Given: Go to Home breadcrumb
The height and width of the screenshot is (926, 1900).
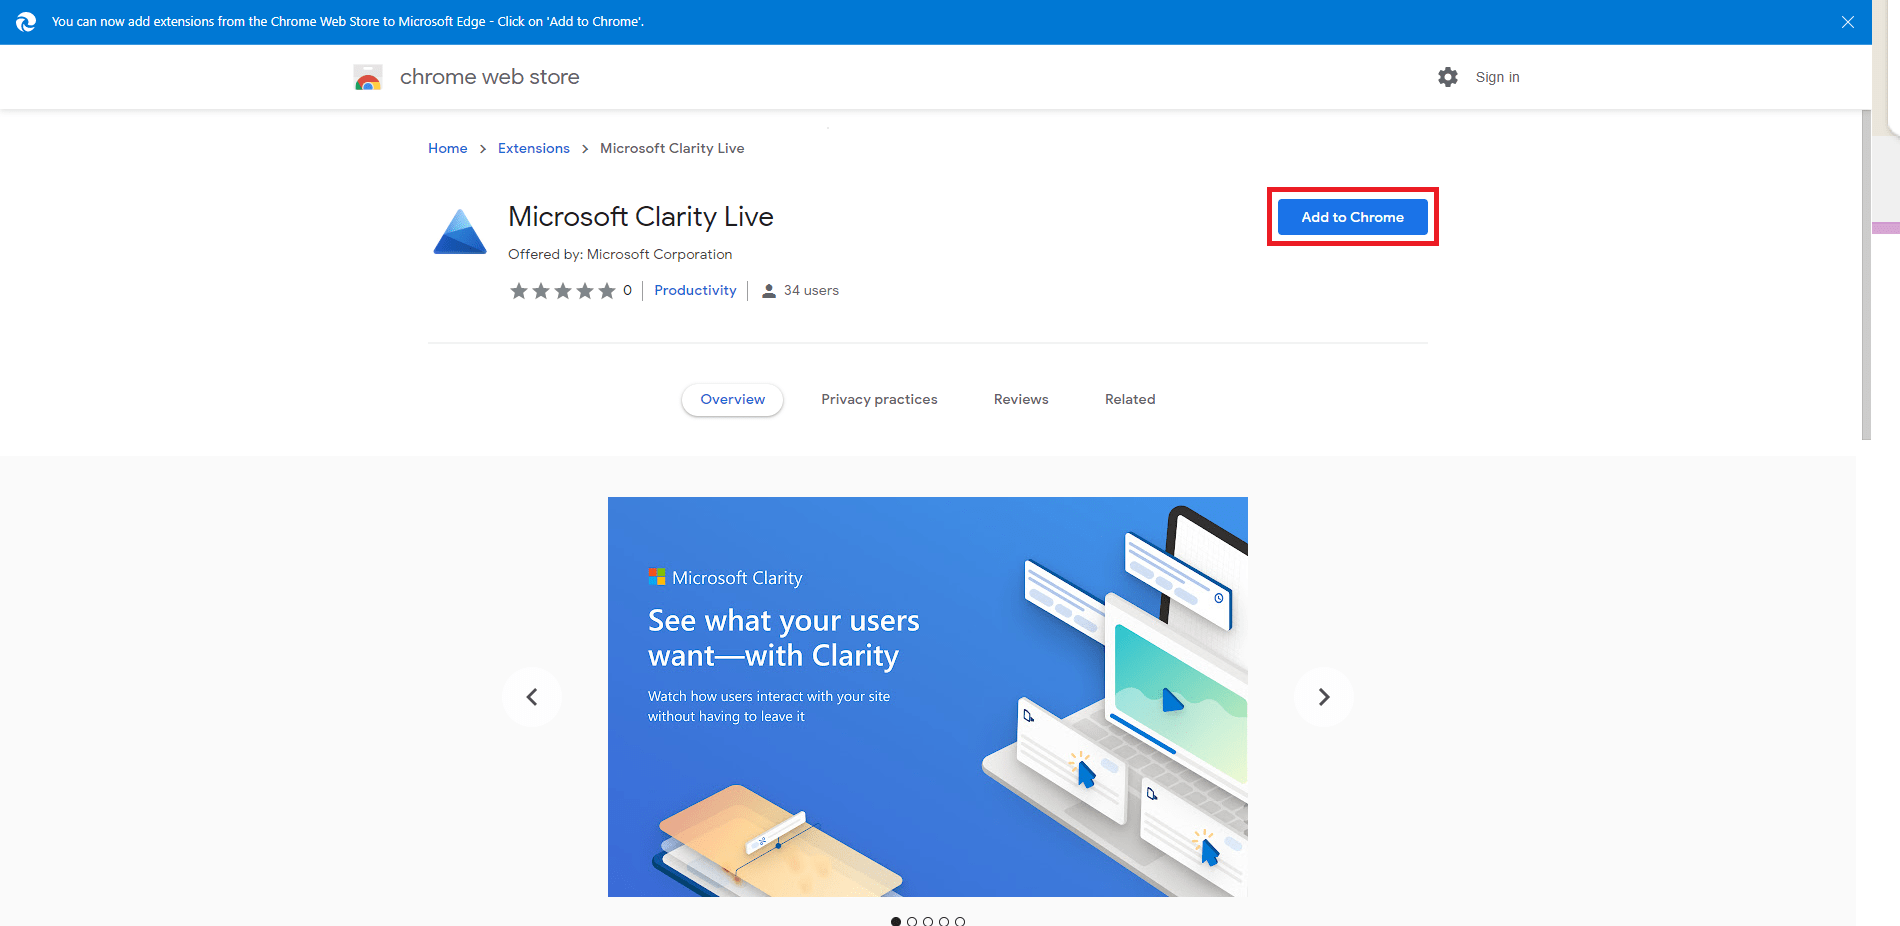Looking at the screenshot, I should (x=448, y=148).
